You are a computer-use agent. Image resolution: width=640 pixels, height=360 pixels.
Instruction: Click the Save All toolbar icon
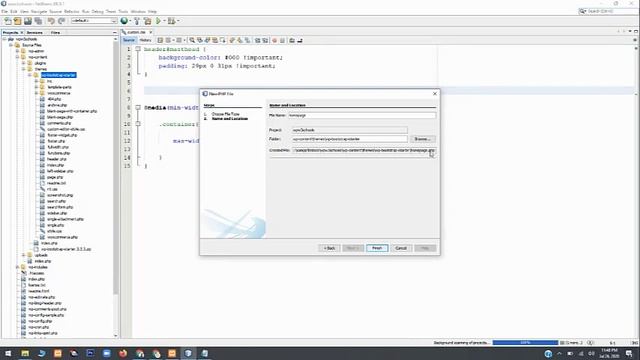pos(38,21)
